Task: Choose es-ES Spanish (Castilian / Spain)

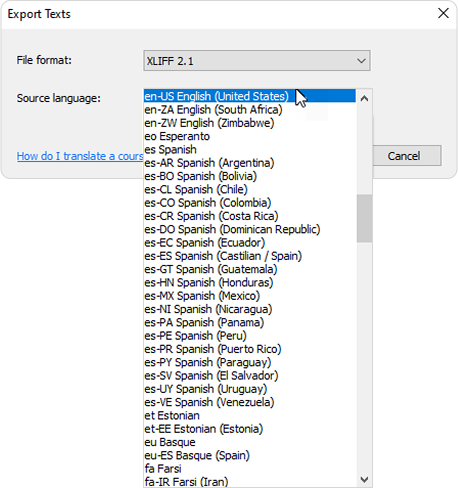Action: click(x=250, y=256)
